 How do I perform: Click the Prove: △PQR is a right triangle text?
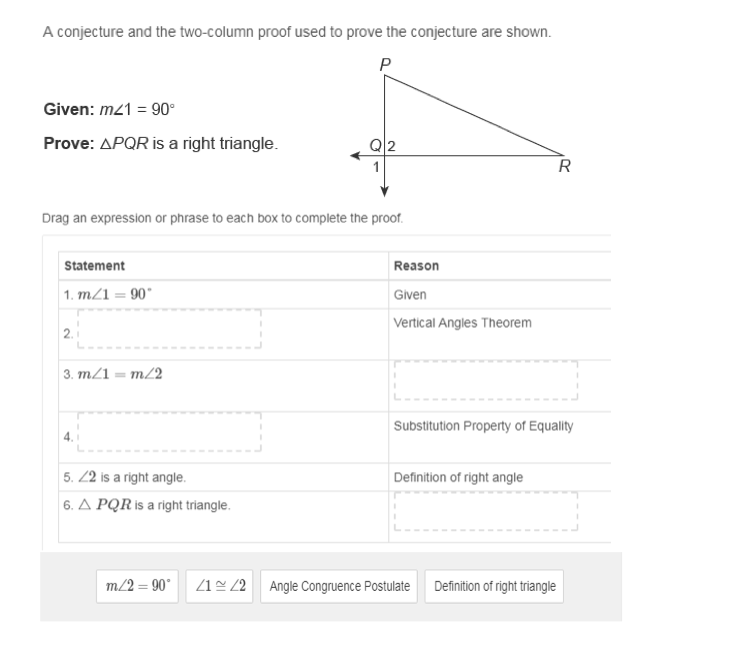coord(160,144)
